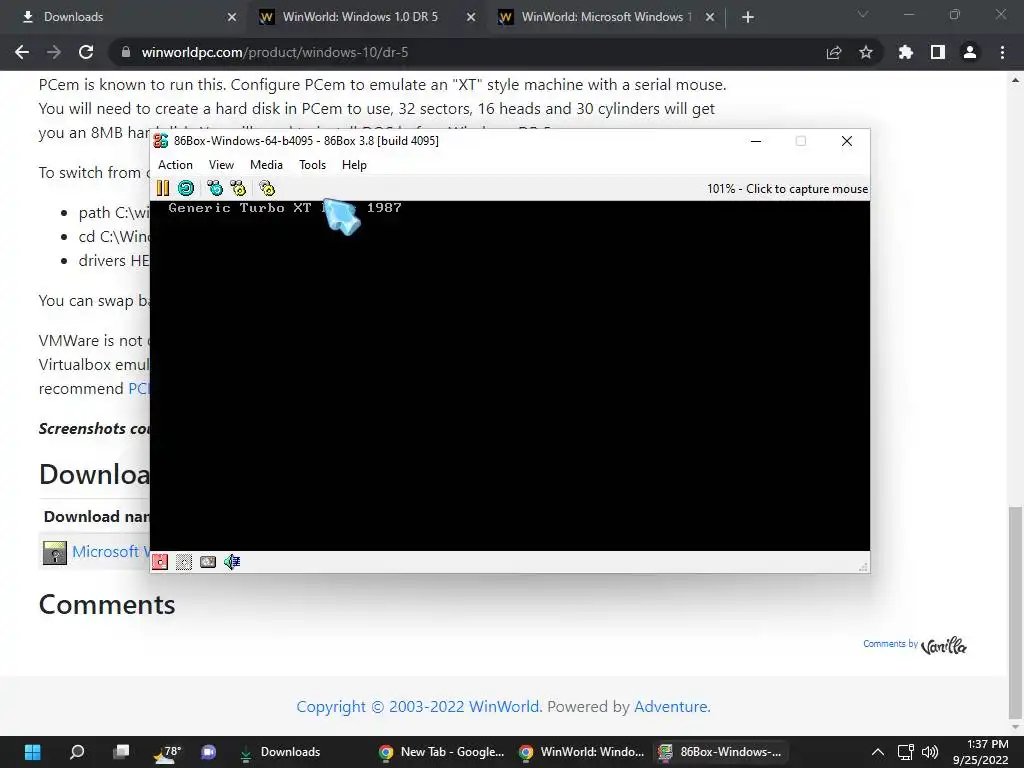Open the taskbar volume speaker icon
Viewport: 1024px width, 768px height.
coord(930,752)
